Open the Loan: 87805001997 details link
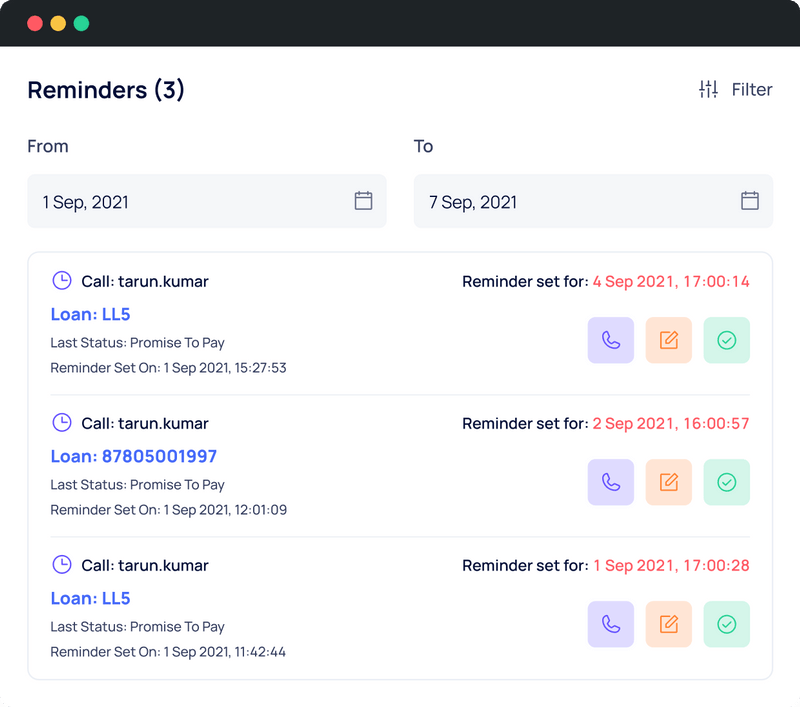This screenshot has height=707, width=800. pyautogui.click(x=133, y=456)
